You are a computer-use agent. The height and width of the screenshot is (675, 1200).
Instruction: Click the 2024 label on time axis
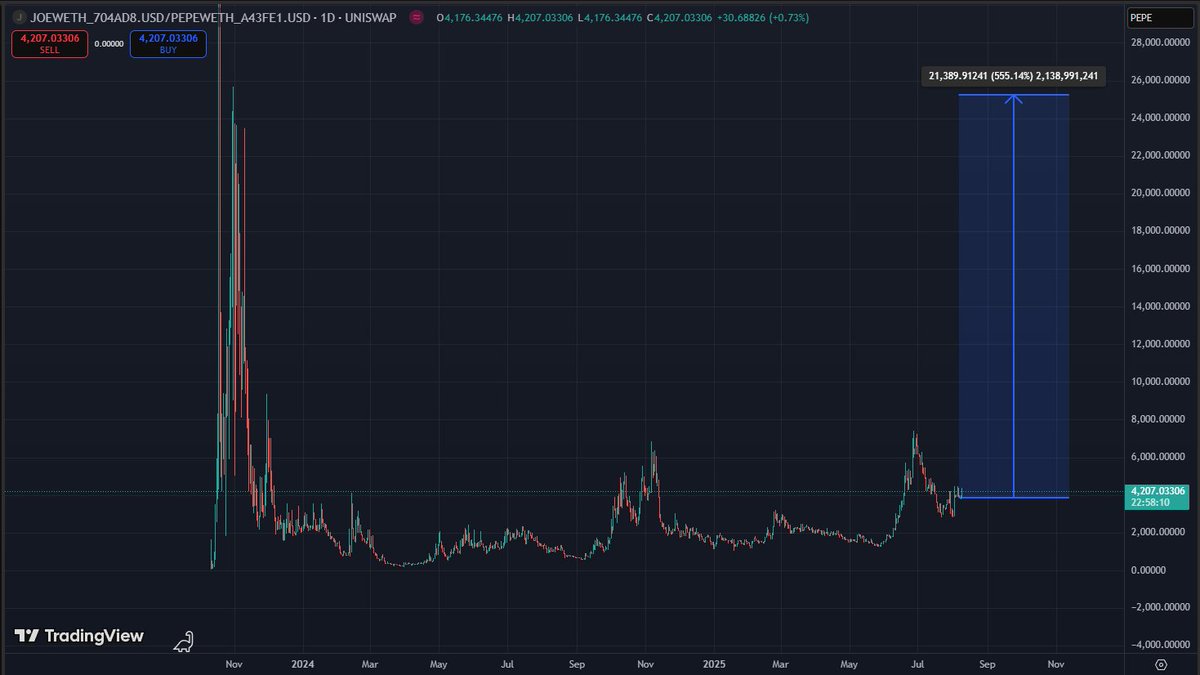click(303, 664)
